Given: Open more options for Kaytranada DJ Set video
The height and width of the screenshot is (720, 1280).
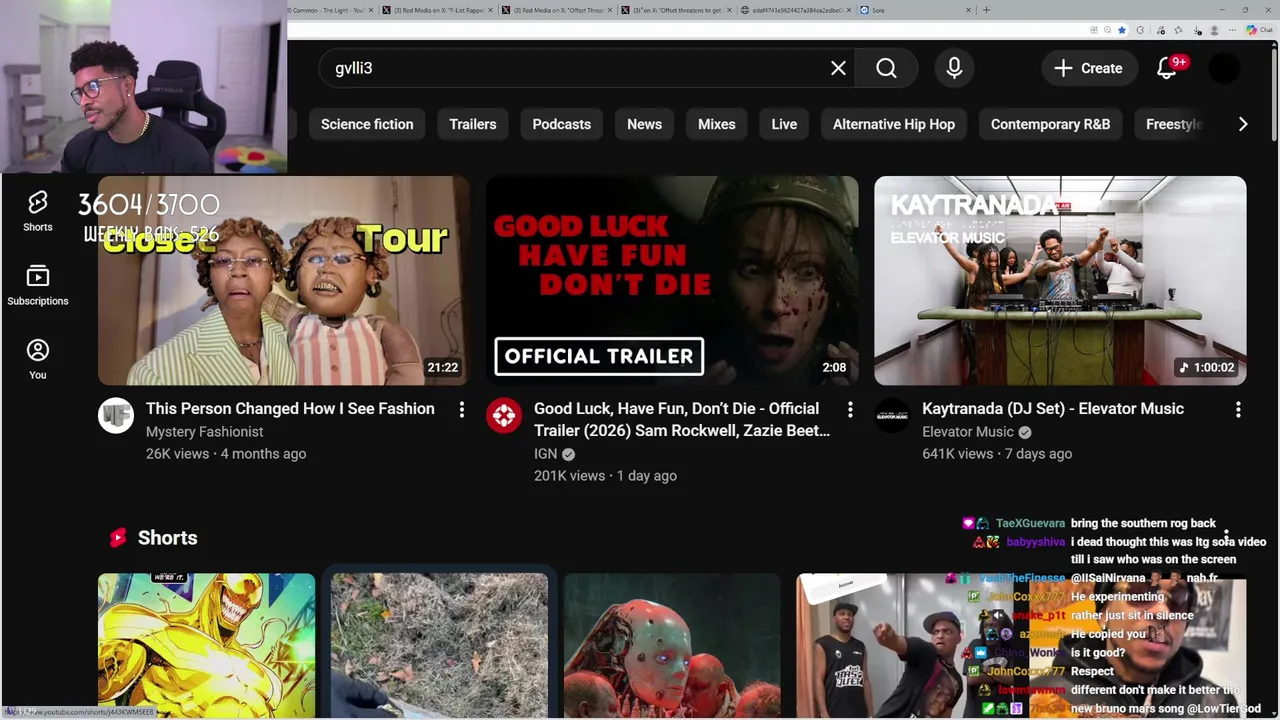Looking at the screenshot, I should 1238,410.
